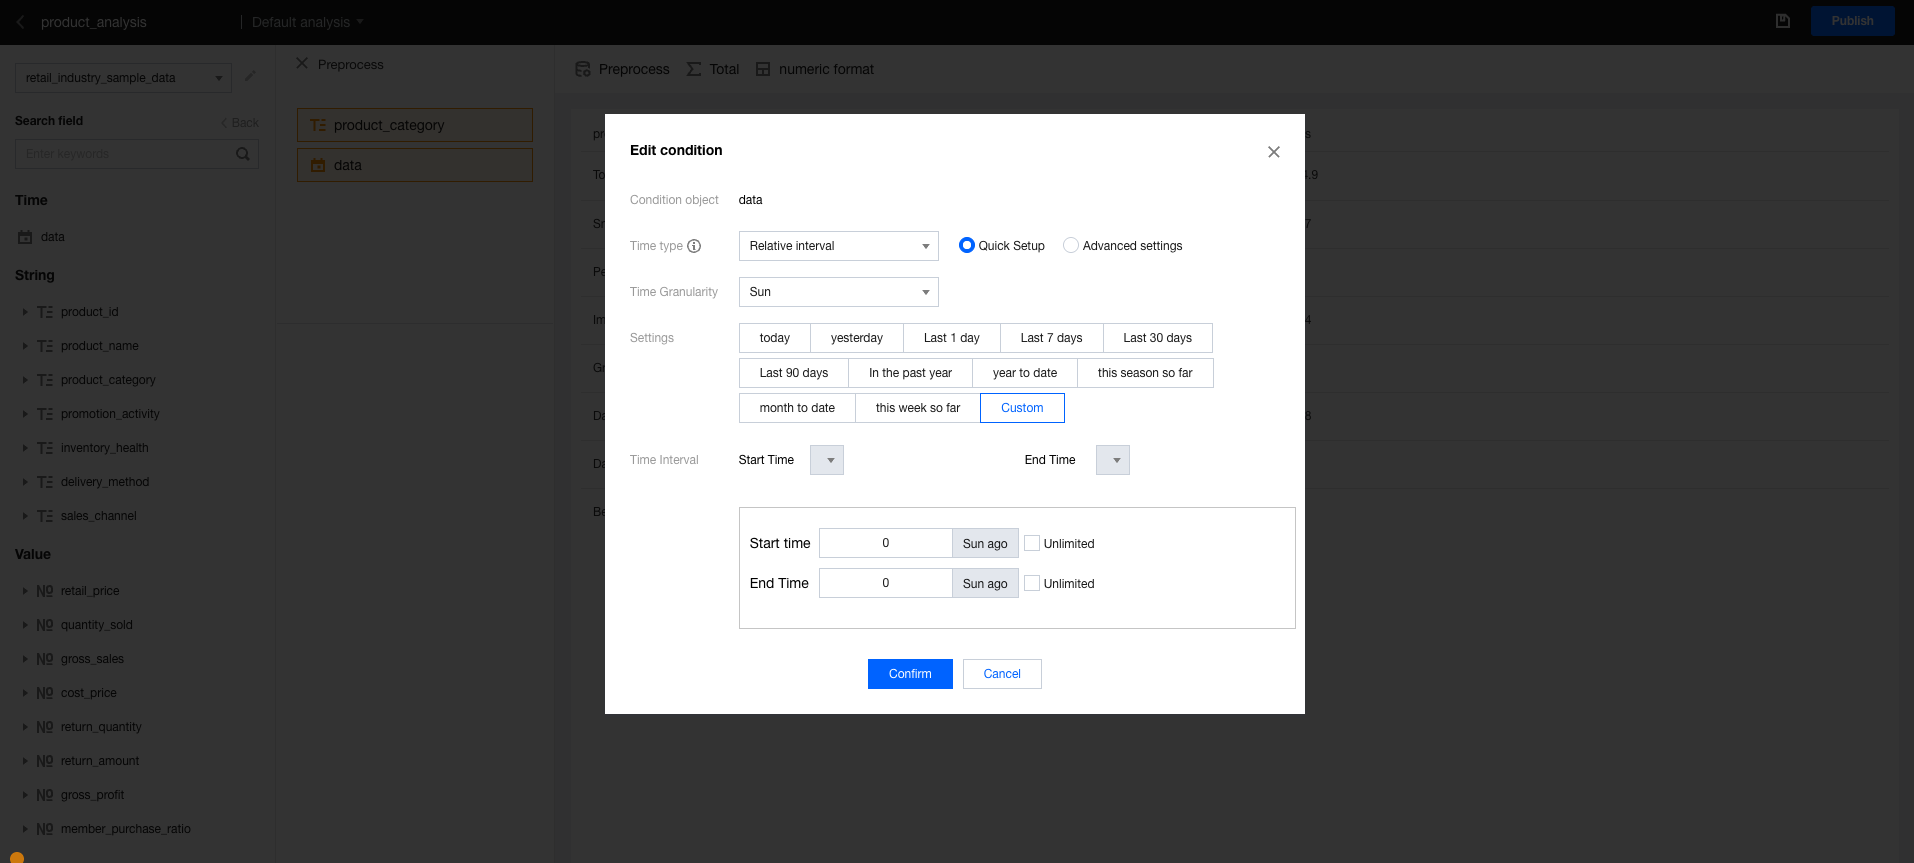Click the search magnifier icon
The image size is (1914, 863).
pyautogui.click(x=243, y=154)
